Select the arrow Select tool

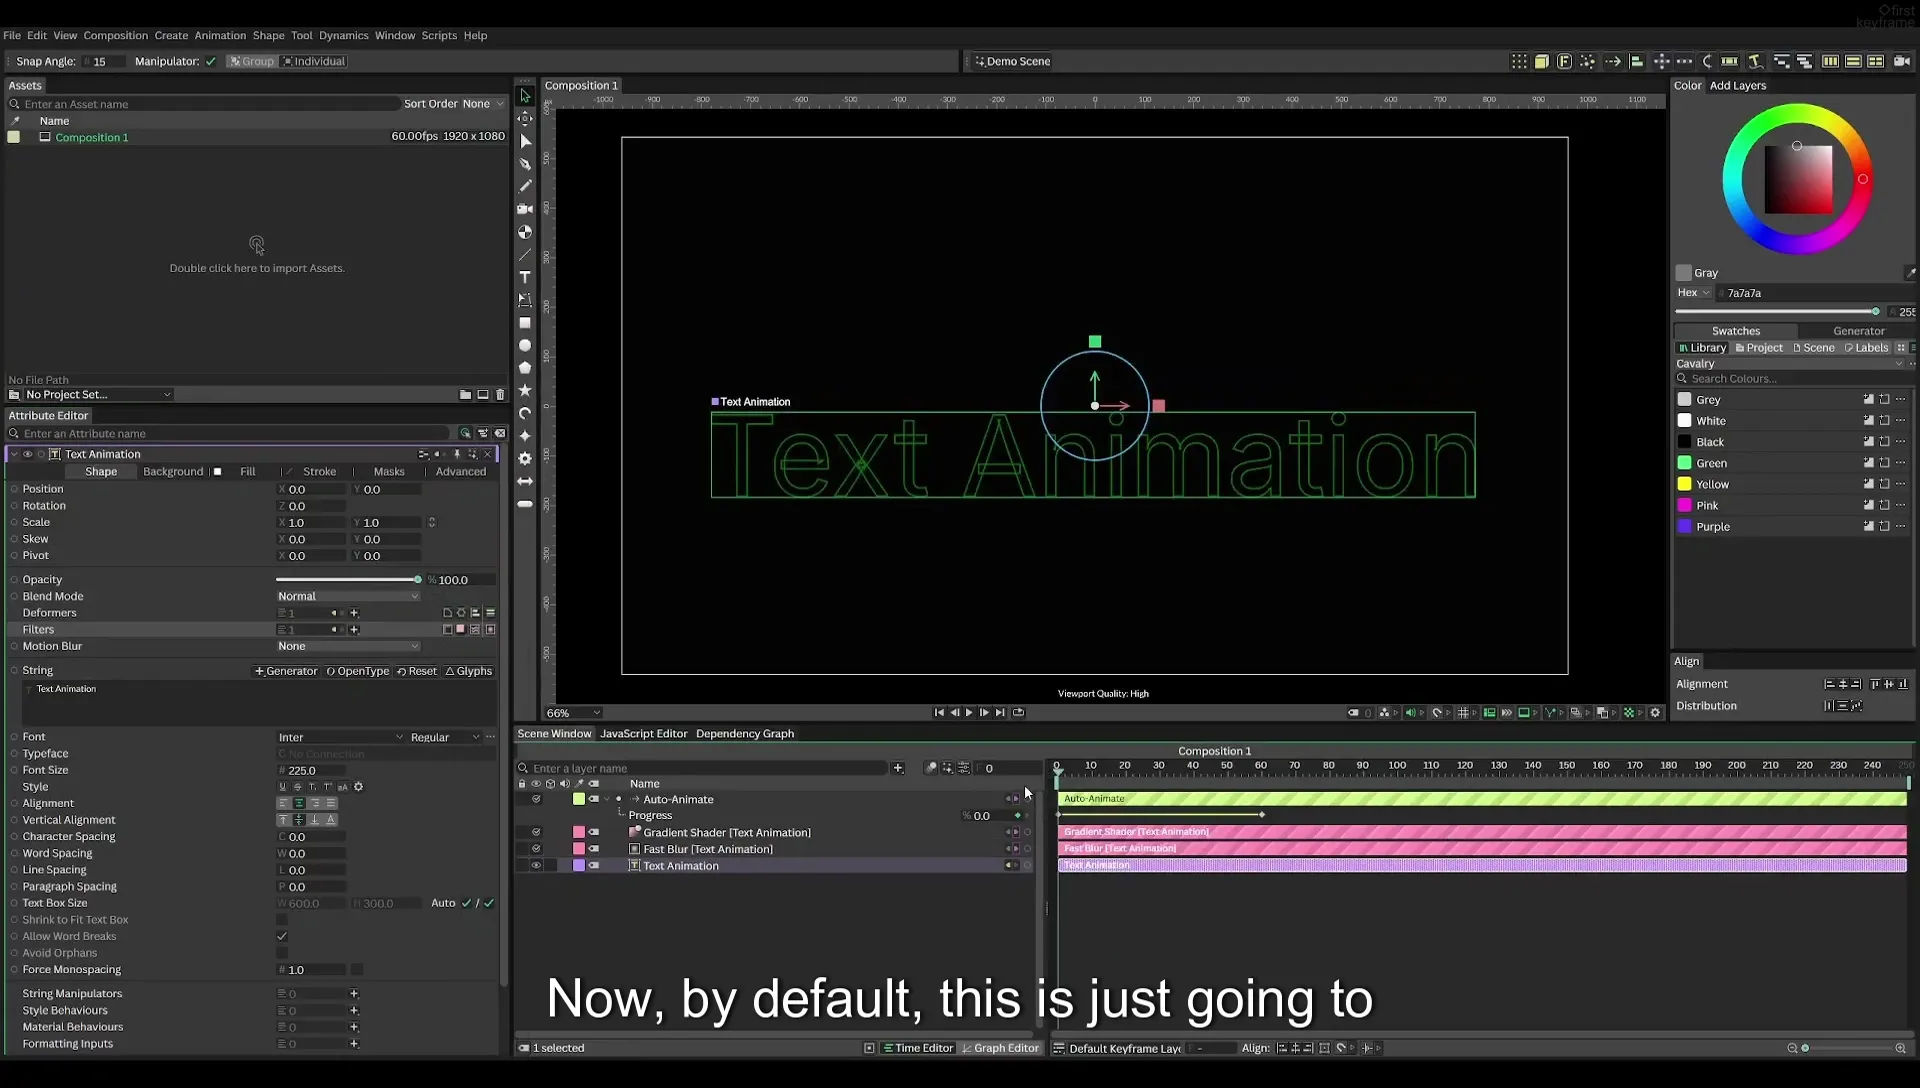(x=525, y=96)
